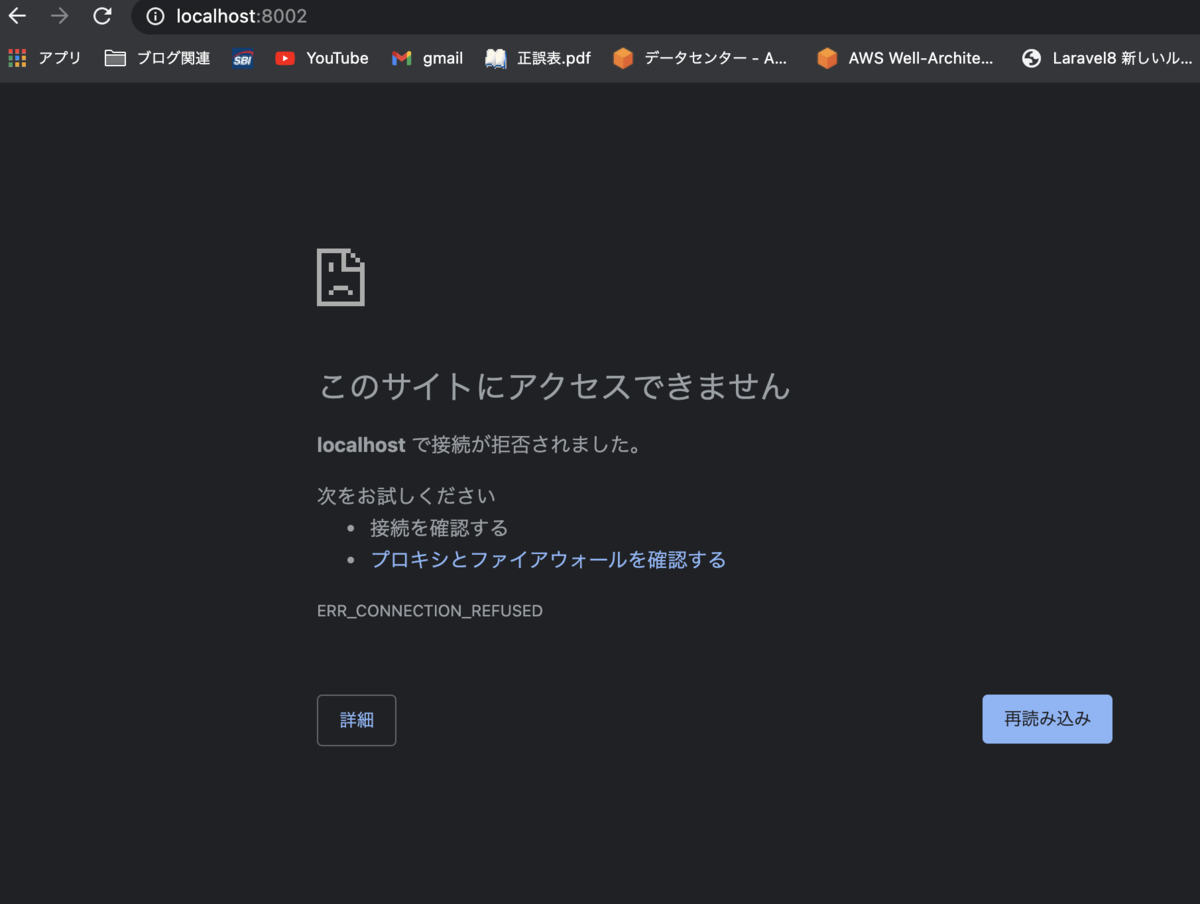Open the データセンター AWS bookmark
This screenshot has height=904, width=1200.
click(701, 58)
